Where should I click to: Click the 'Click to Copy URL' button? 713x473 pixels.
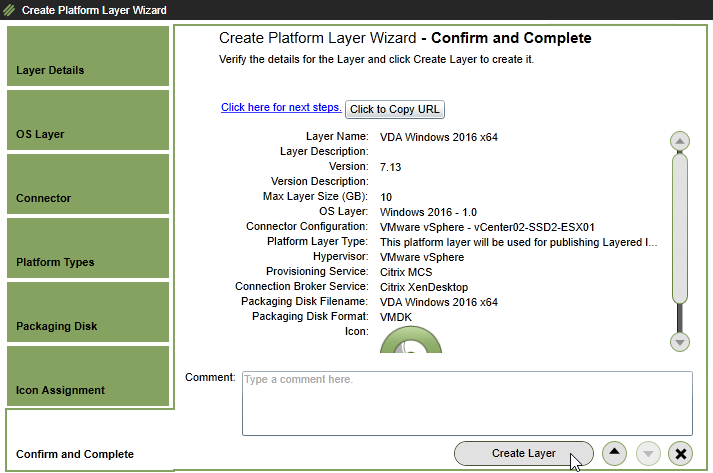(x=395, y=110)
